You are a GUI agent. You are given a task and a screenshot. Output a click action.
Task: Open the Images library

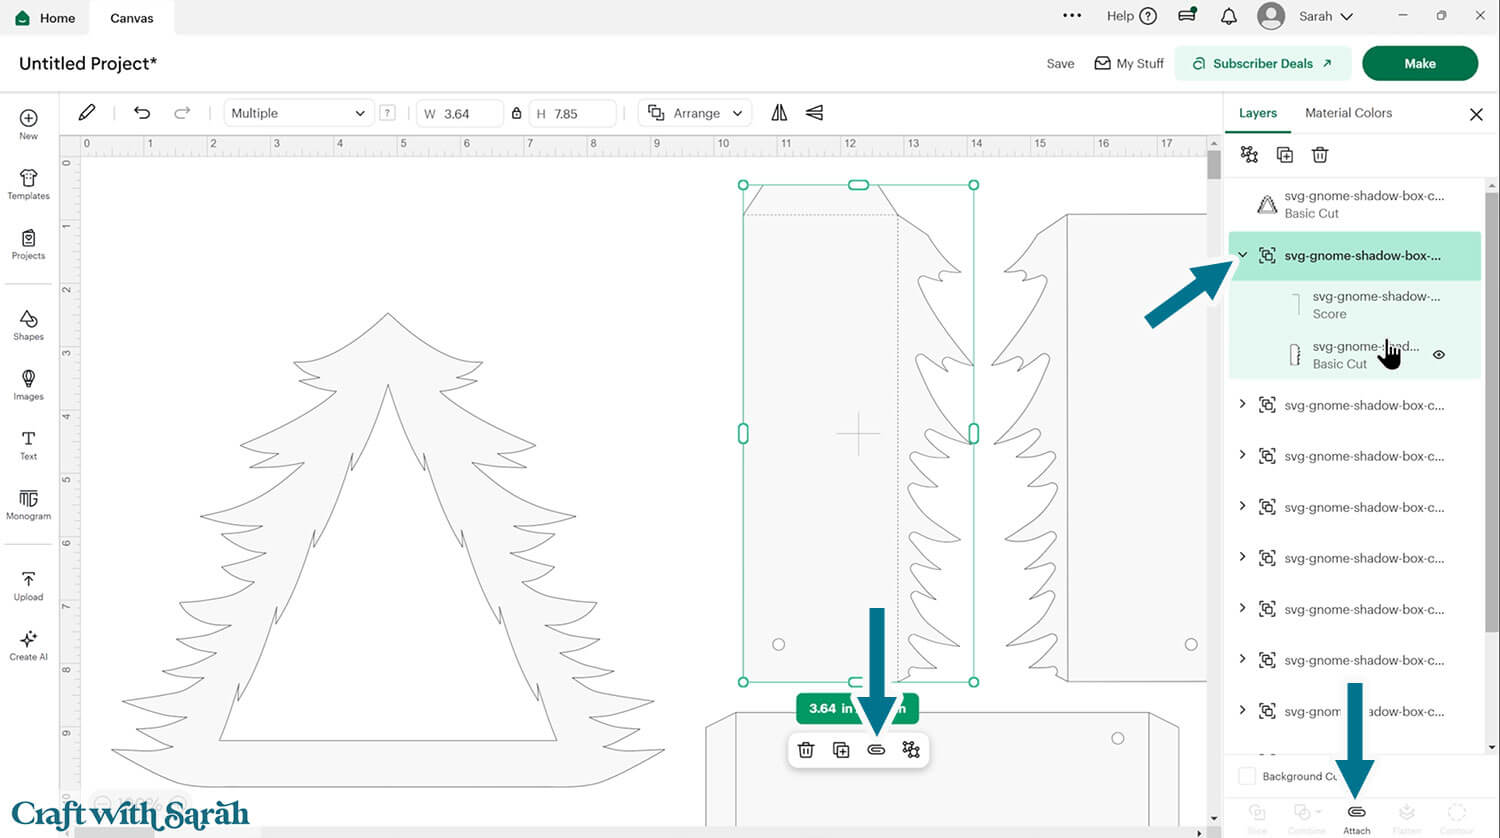click(28, 384)
